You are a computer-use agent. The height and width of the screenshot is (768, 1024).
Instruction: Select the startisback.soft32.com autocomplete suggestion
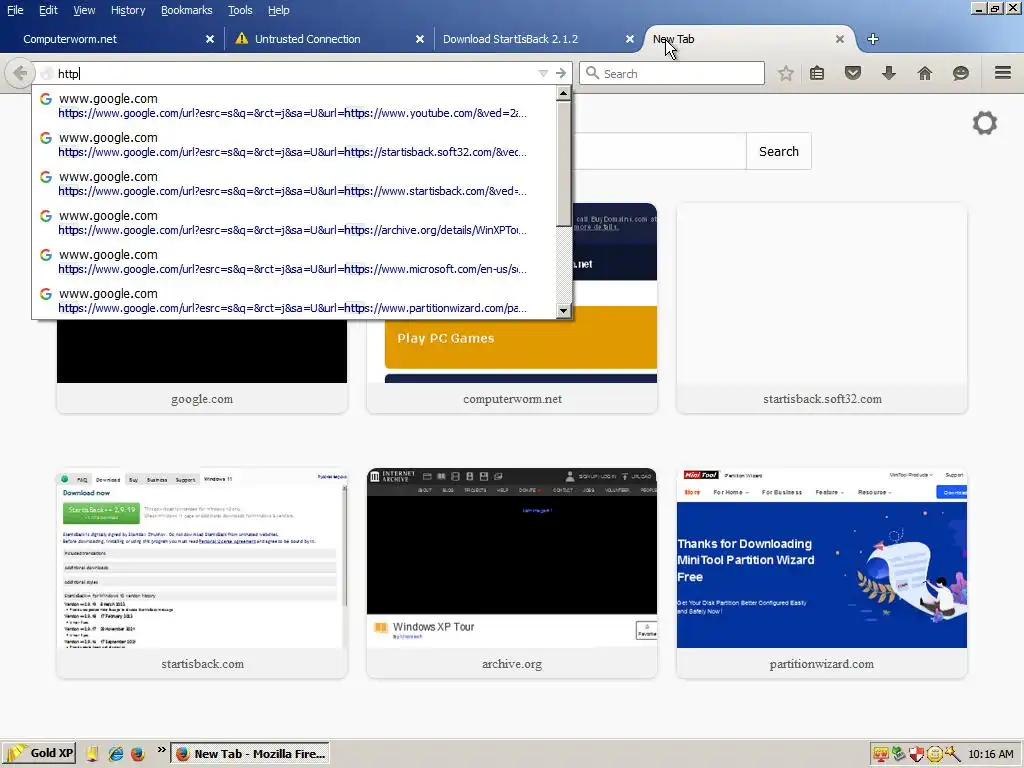coord(294,144)
